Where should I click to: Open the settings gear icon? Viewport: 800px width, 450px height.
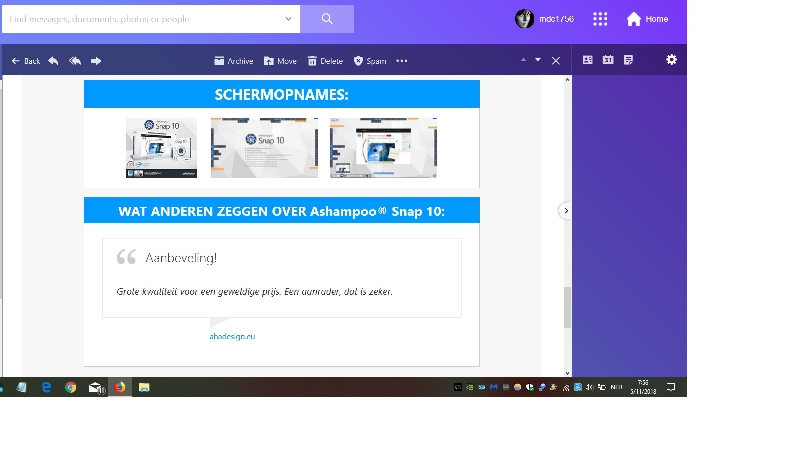[671, 60]
